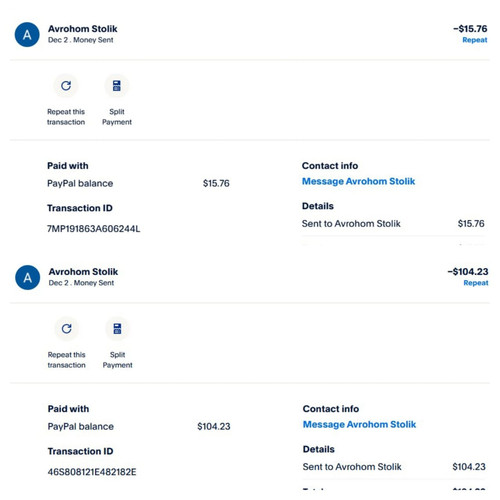500x500 pixels.
Task: Select the 'Split Payment' label for $15.76
Action: click(x=117, y=117)
